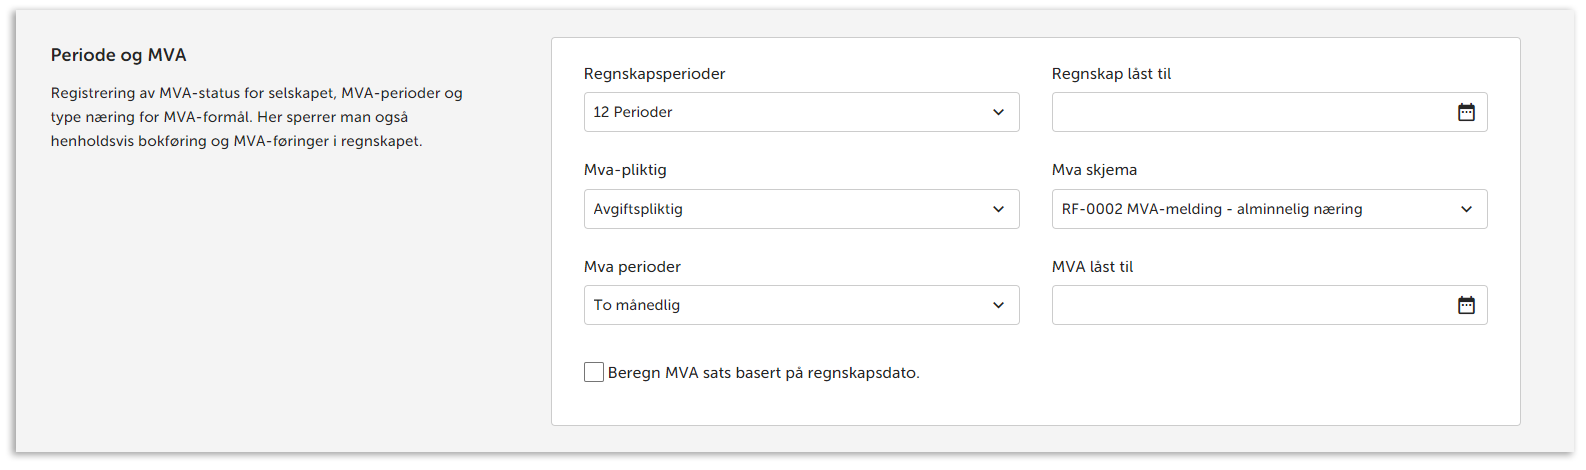Click the chevron arrow in Regnskapsperioder box
This screenshot has height=470, width=1586.
(998, 113)
